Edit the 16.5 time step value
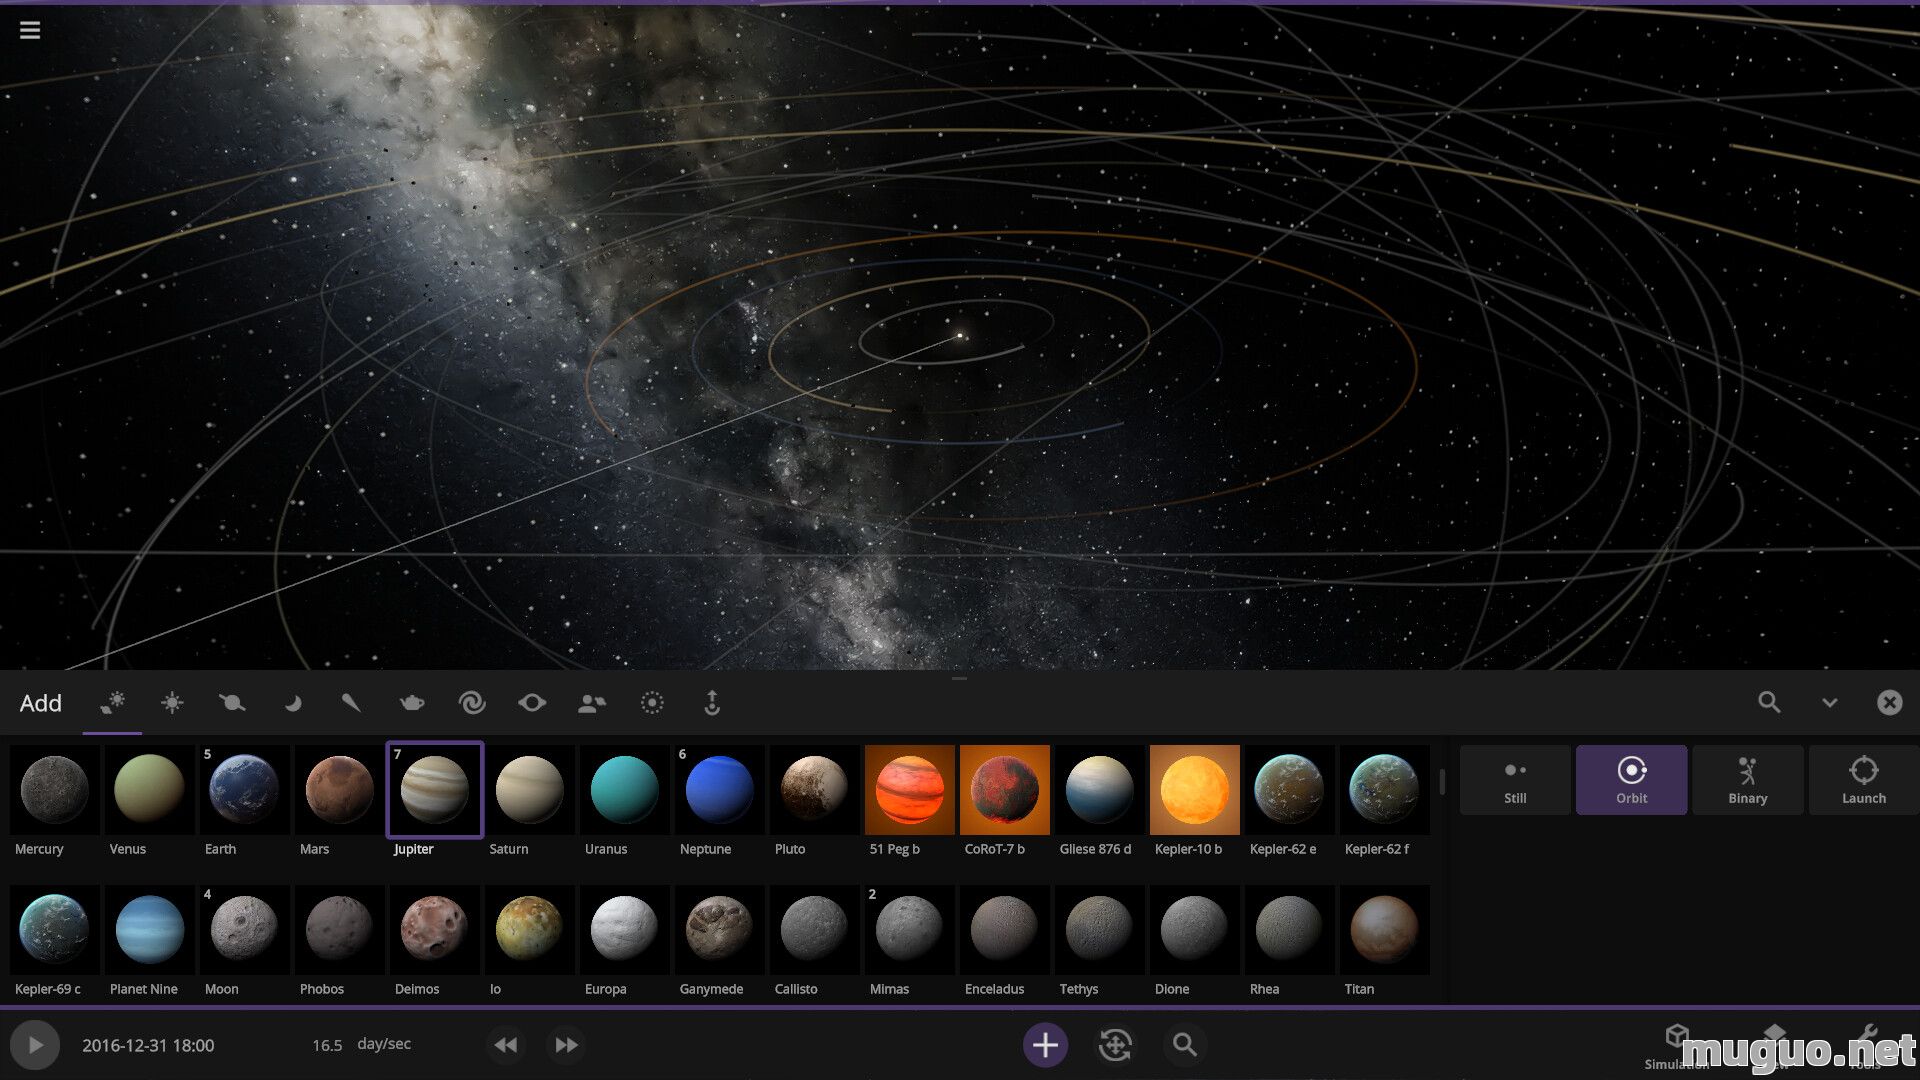Viewport: 1920px width, 1080px height. pos(327,1045)
